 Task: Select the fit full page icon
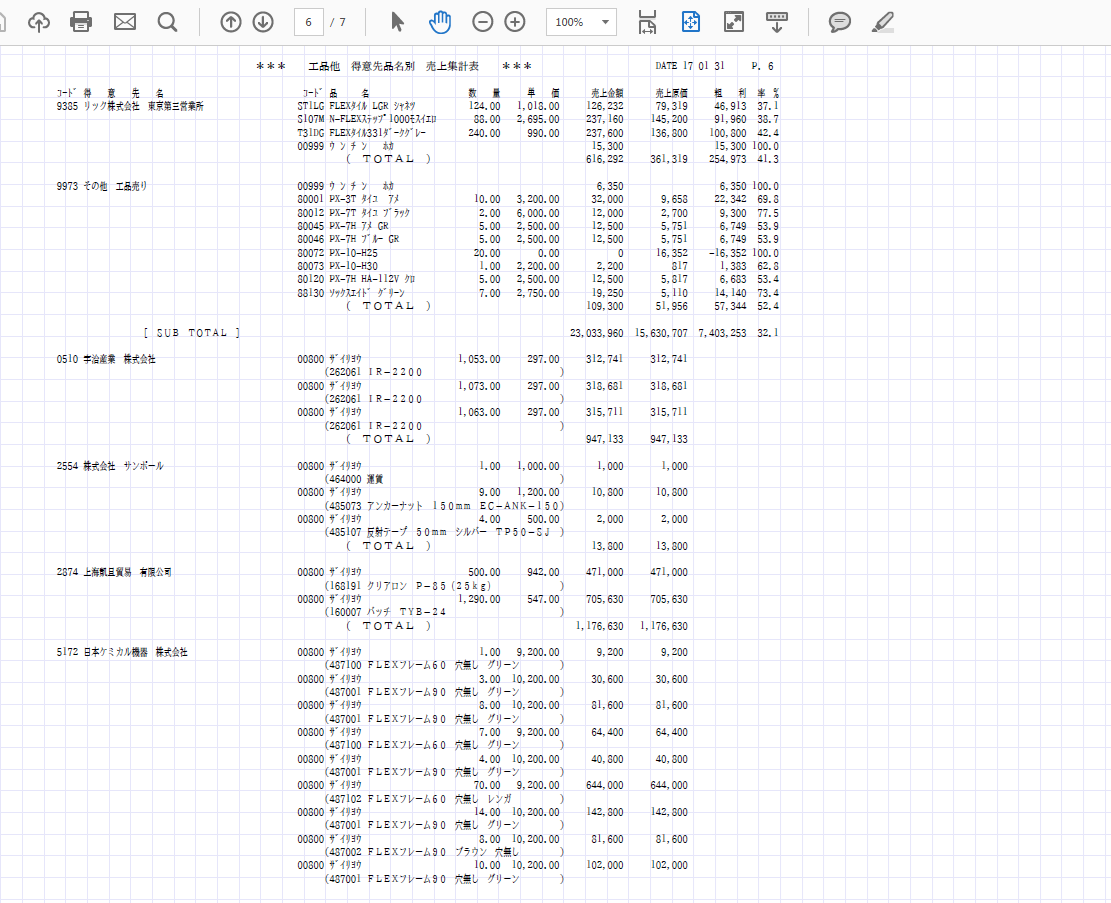point(690,22)
